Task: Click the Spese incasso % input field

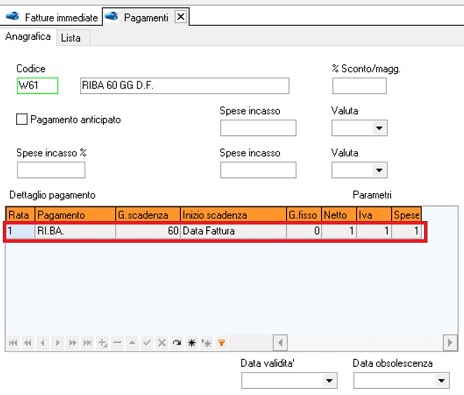Action: [x=51, y=170]
